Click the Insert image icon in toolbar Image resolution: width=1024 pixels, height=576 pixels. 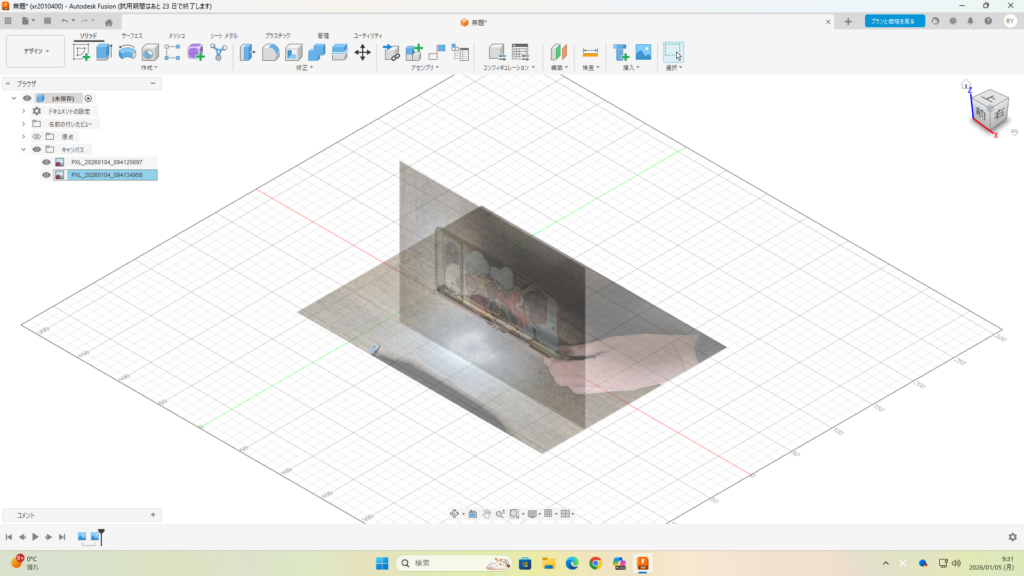(643, 52)
